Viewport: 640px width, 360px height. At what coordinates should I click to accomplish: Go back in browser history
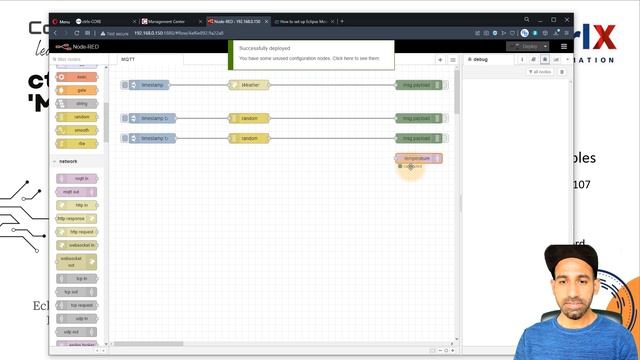[56, 33]
